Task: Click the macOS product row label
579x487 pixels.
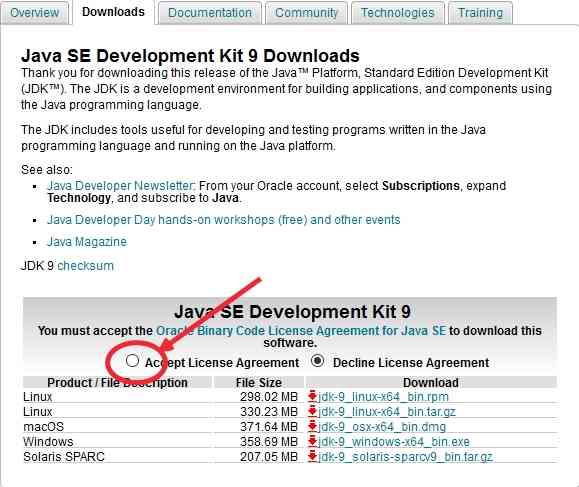Action: point(44,427)
